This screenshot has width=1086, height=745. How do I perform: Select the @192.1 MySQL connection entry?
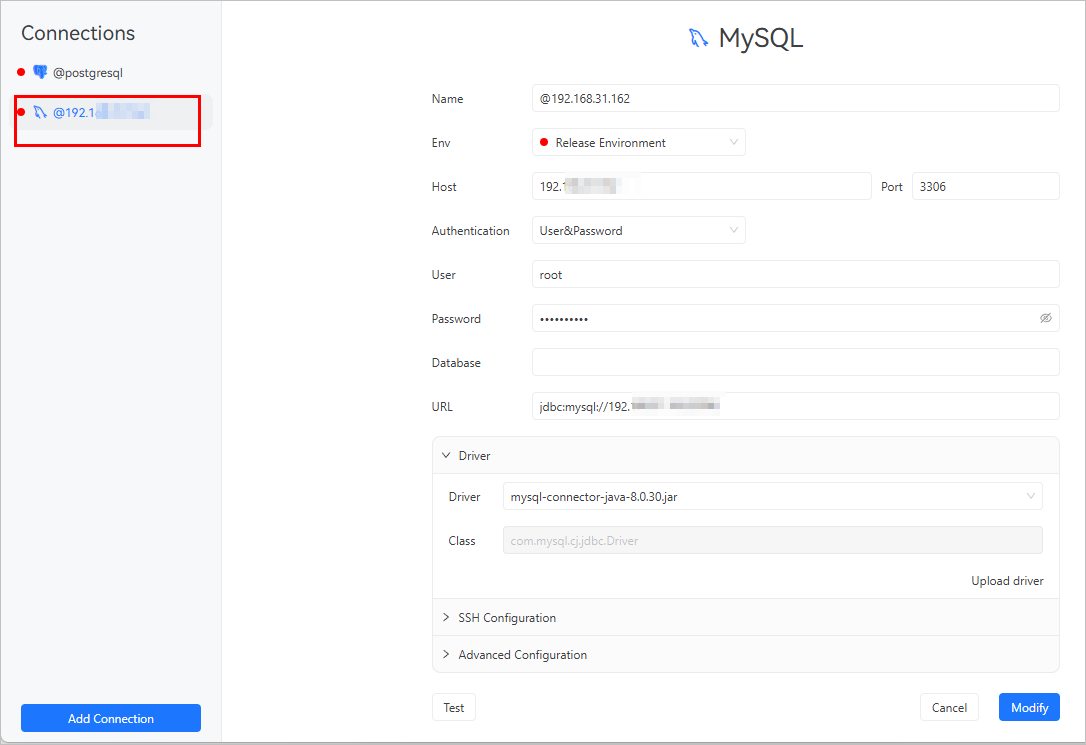coord(111,112)
